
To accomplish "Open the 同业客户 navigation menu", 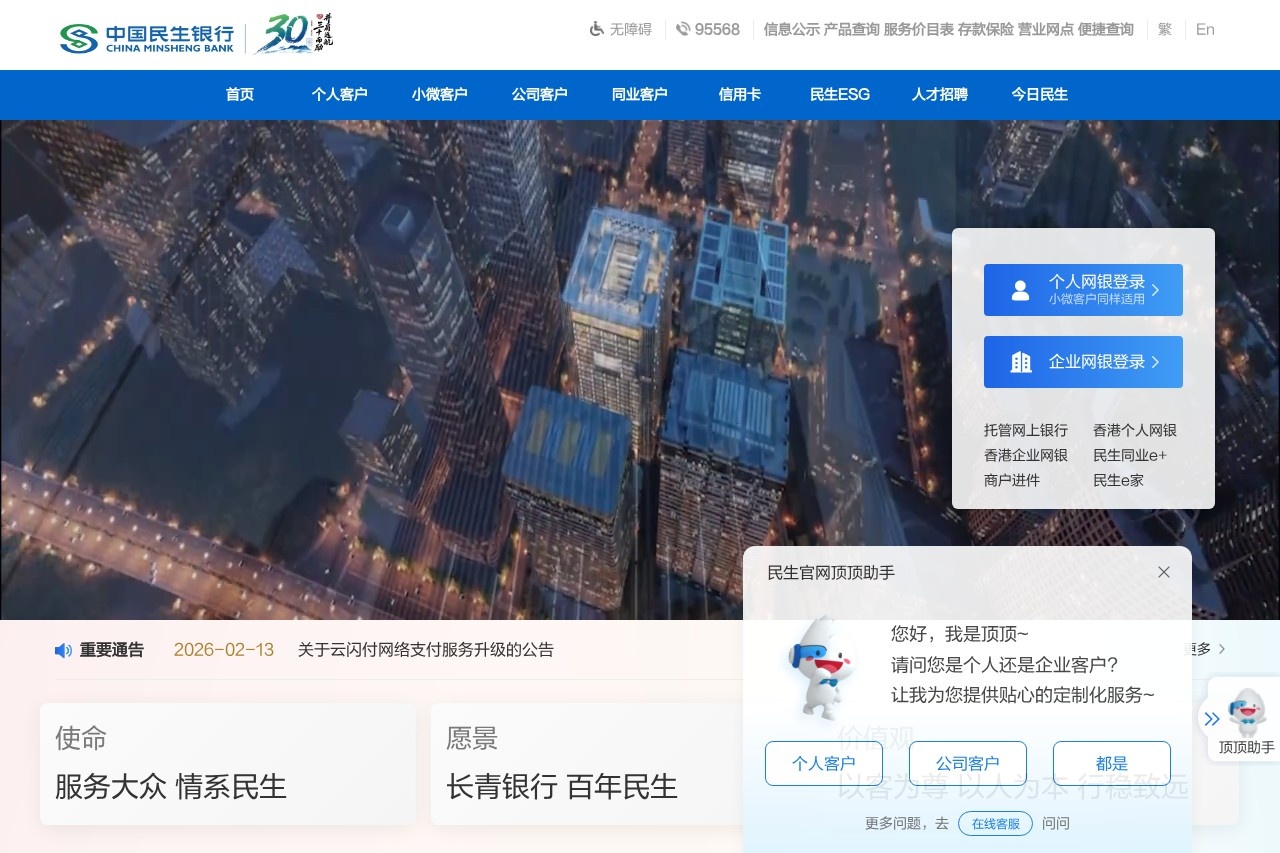I will tap(640, 94).
